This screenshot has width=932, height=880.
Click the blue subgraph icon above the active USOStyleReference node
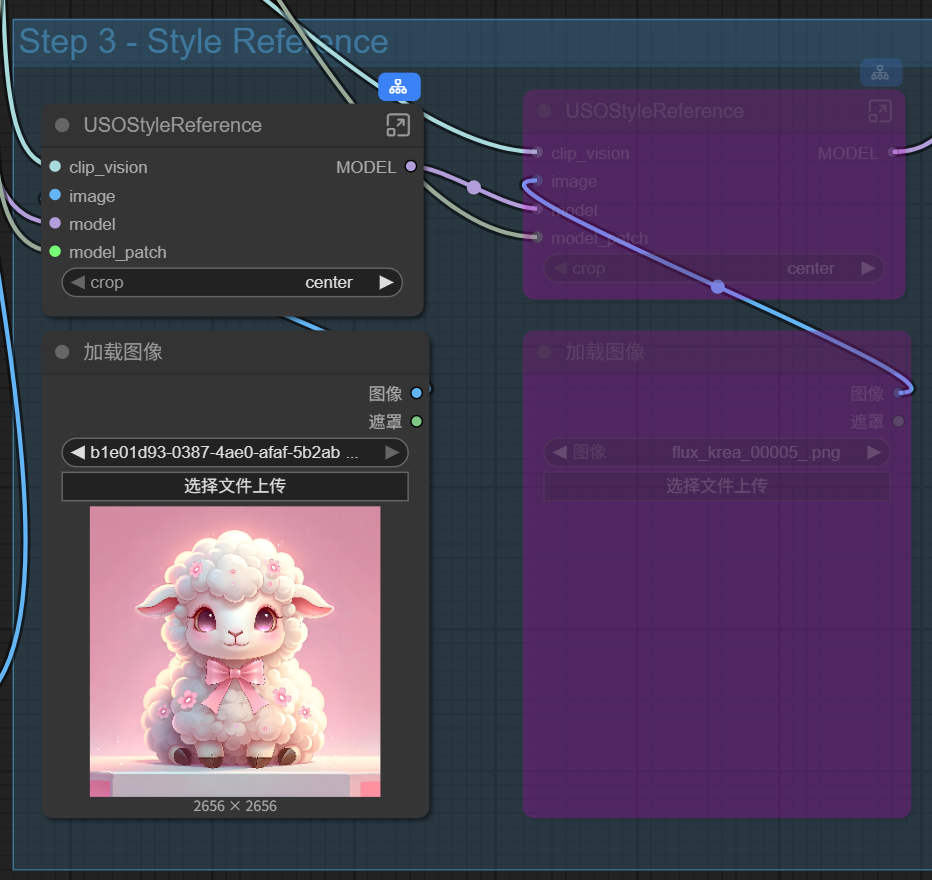(399, 87)
